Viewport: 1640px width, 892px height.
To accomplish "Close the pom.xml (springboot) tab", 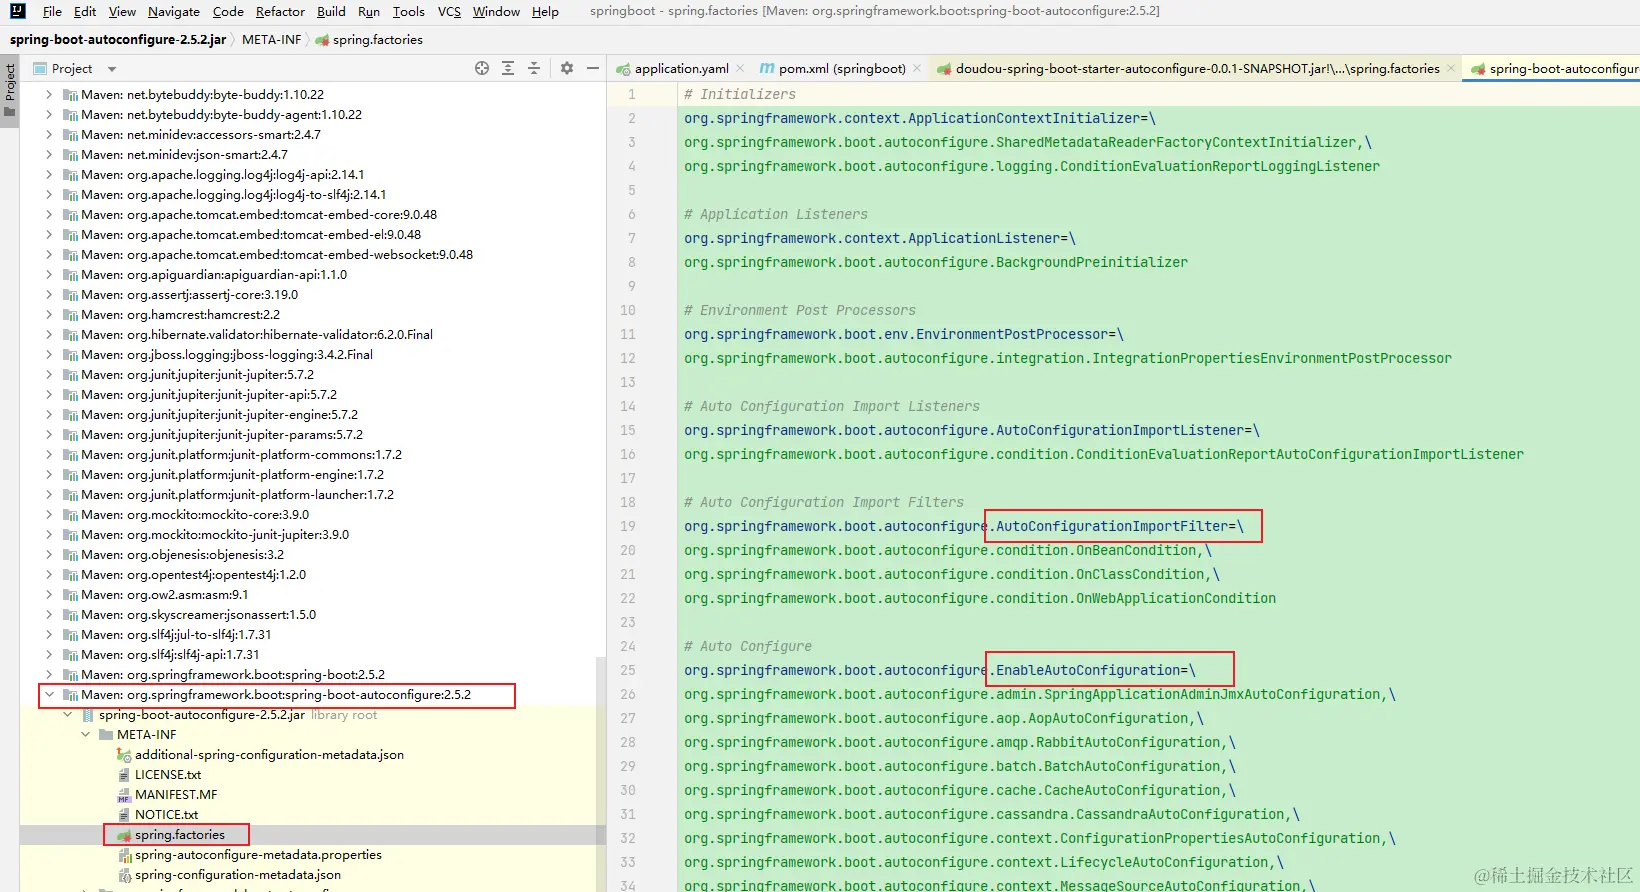I will (917, 68).
